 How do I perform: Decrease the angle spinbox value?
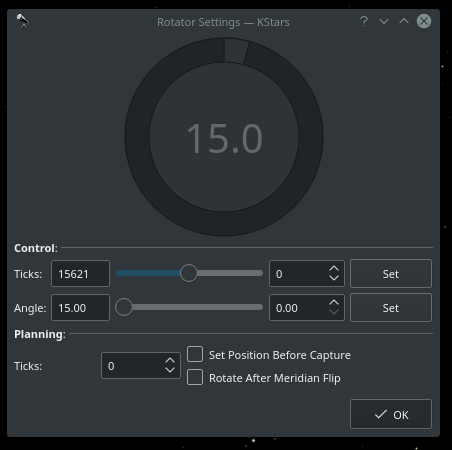pyautogui.click(x=334, y=312)
